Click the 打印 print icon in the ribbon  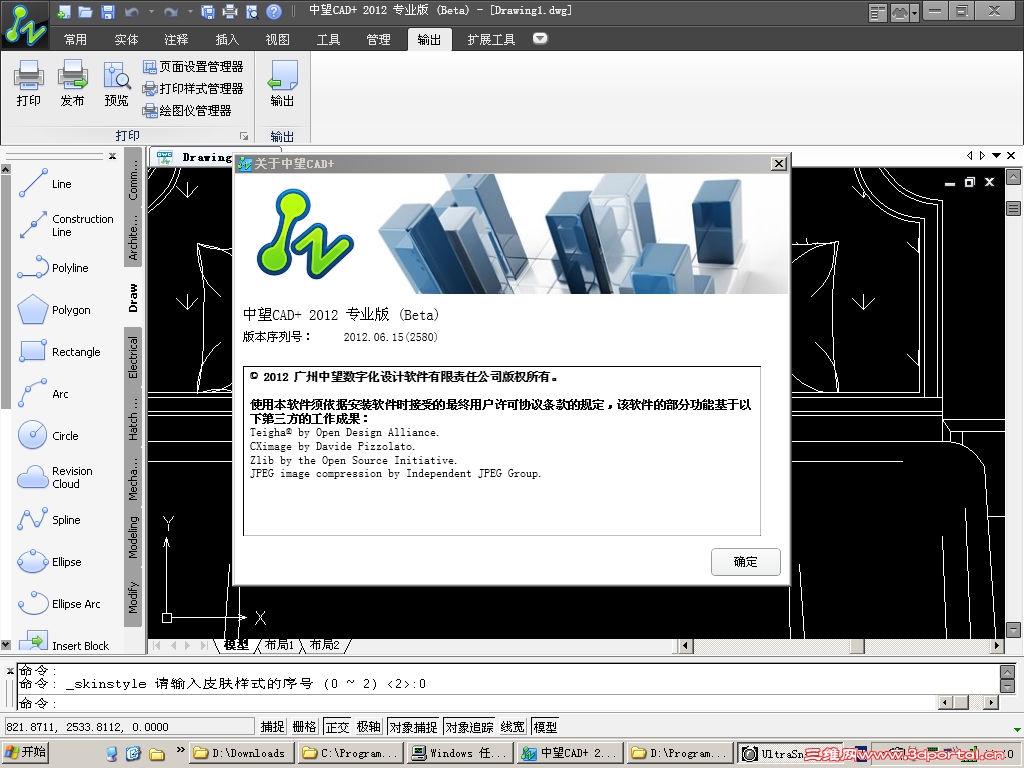28,83
